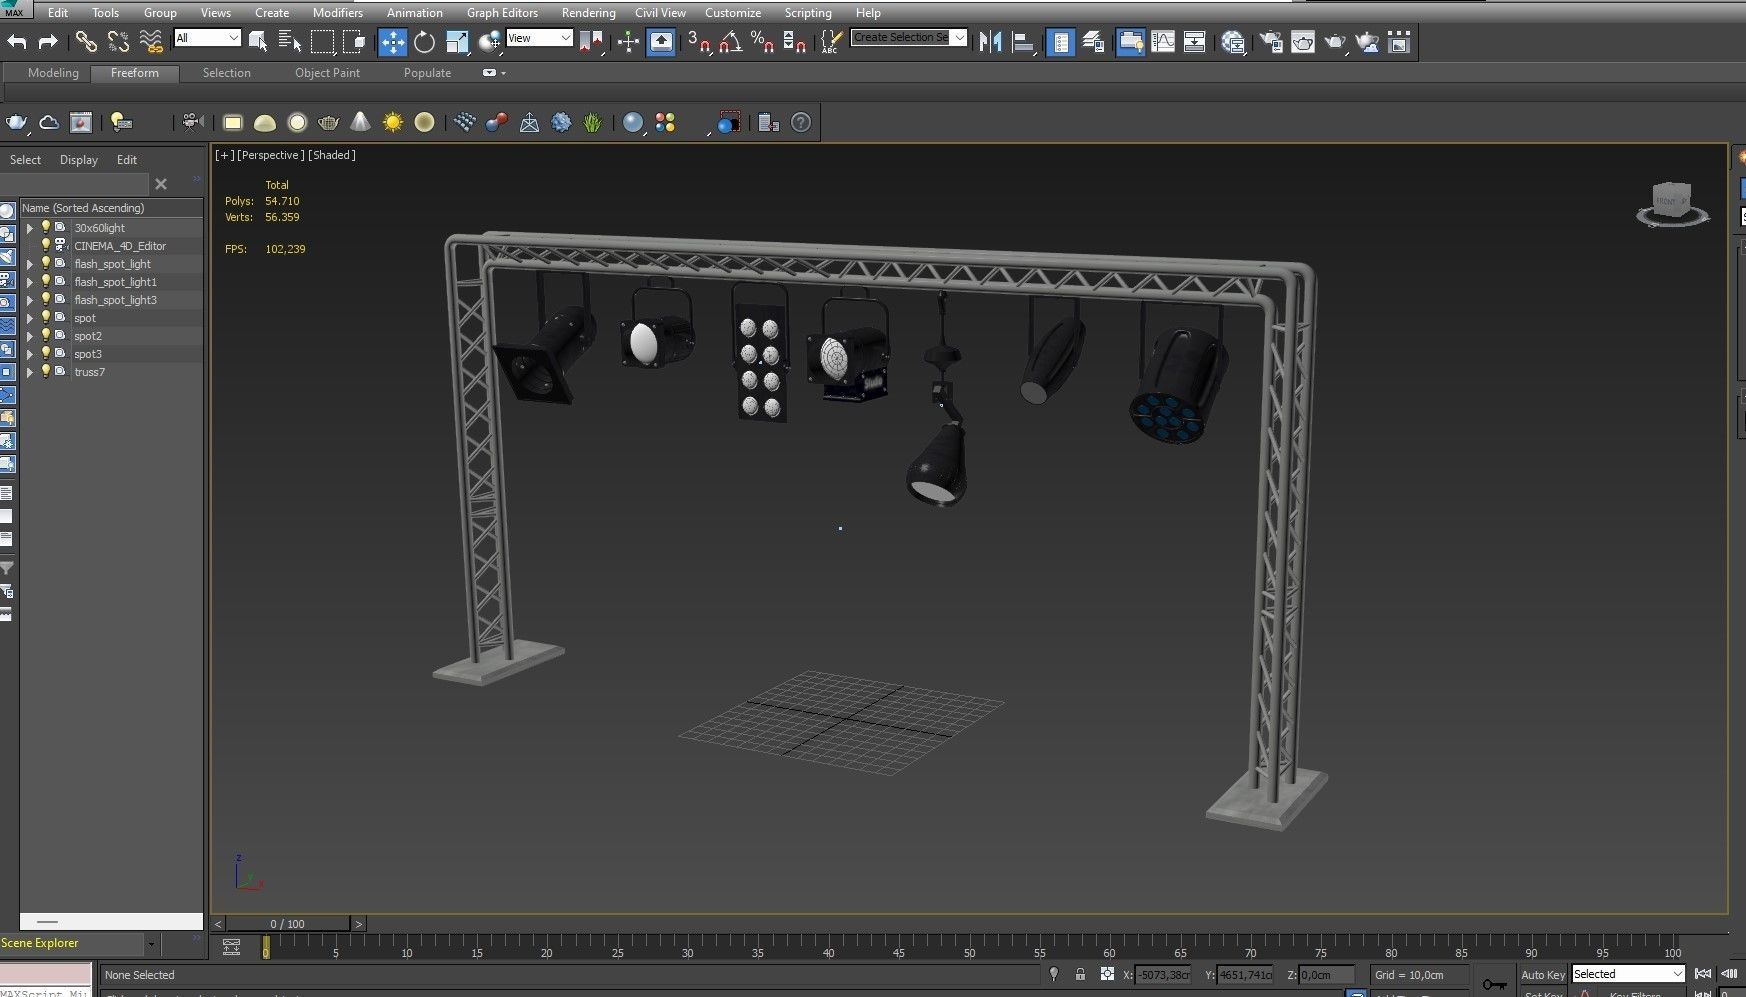Expand the 30x60light tree node
This screenshot has height=997, width=1746.
click(30, 228)
